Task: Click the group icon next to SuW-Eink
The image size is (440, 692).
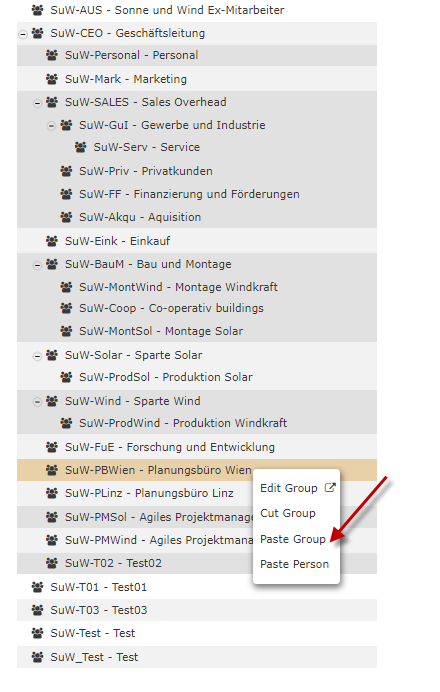Action: click(x=52, y=241)
